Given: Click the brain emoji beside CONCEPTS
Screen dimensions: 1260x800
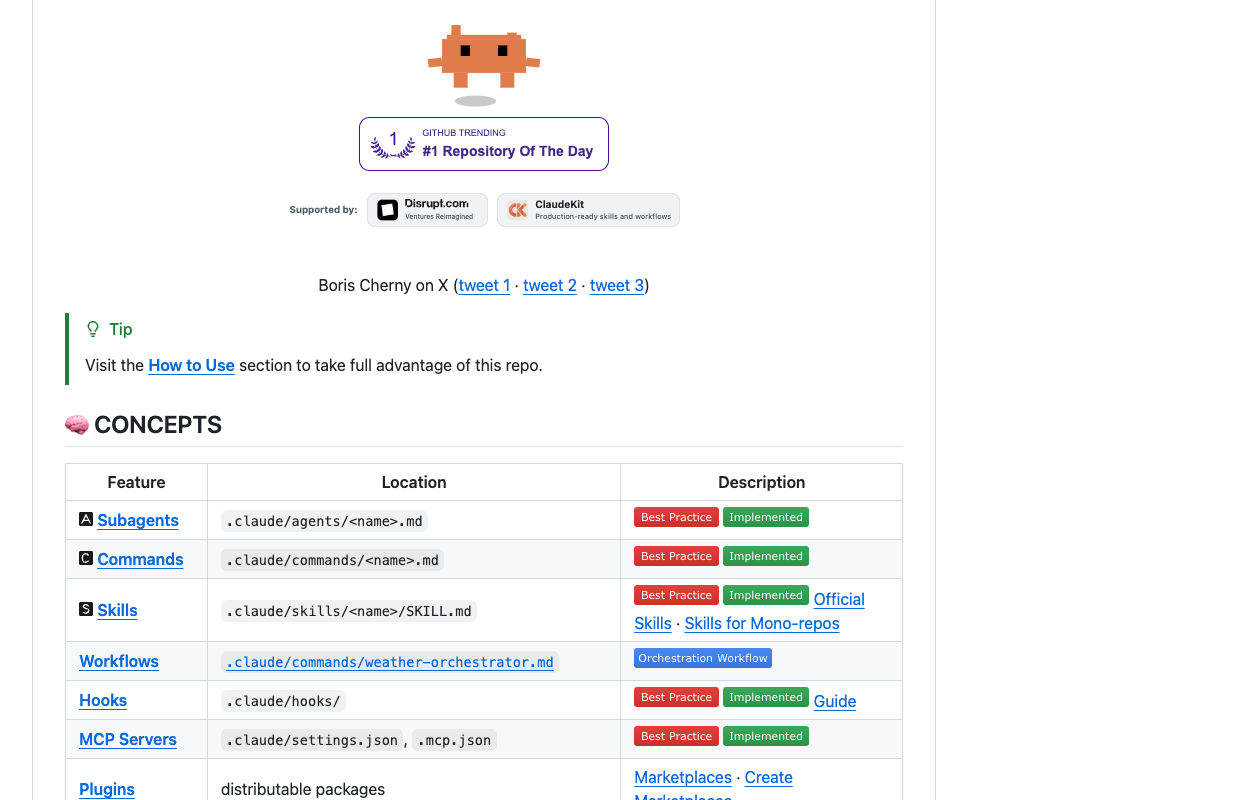Looking at the screenshot, I should [77, 425].
